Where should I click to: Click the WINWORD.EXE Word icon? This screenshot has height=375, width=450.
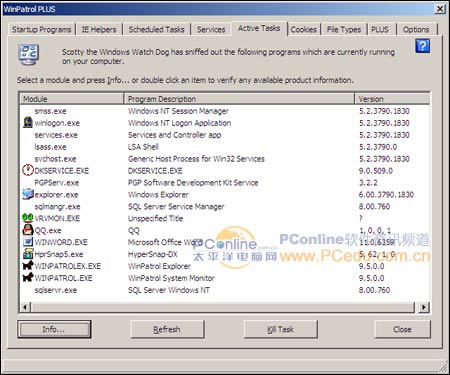[x=28, y=242]
